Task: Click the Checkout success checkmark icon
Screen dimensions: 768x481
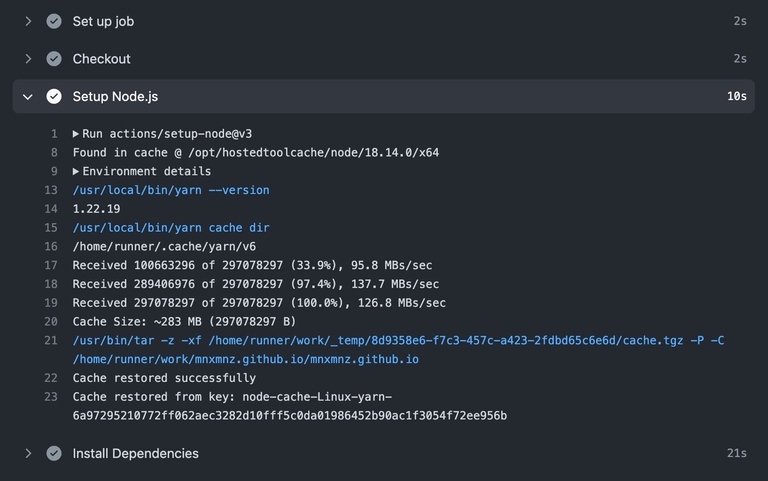Action: [x=54, y=59]
